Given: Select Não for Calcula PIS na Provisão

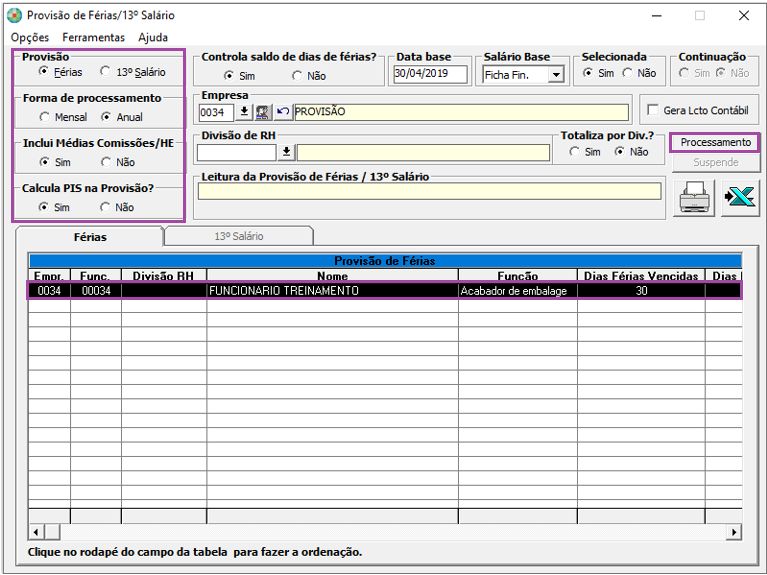Looking at the screenshot, I should point(105,207).
